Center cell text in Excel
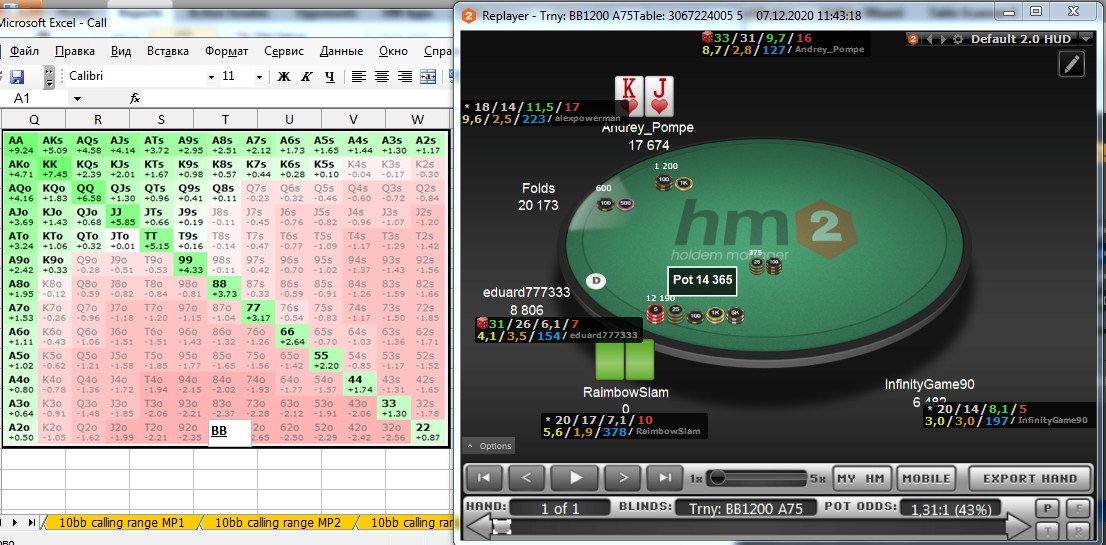Screen dimensions: 1106x545 pyautogui.click(x=382, y=77)
